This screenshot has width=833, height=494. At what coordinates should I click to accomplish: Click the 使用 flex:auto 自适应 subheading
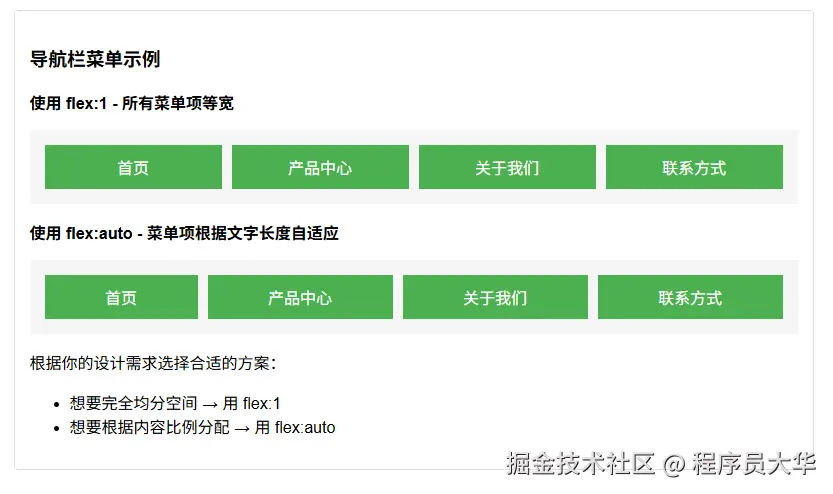click(x=184, y=233)
